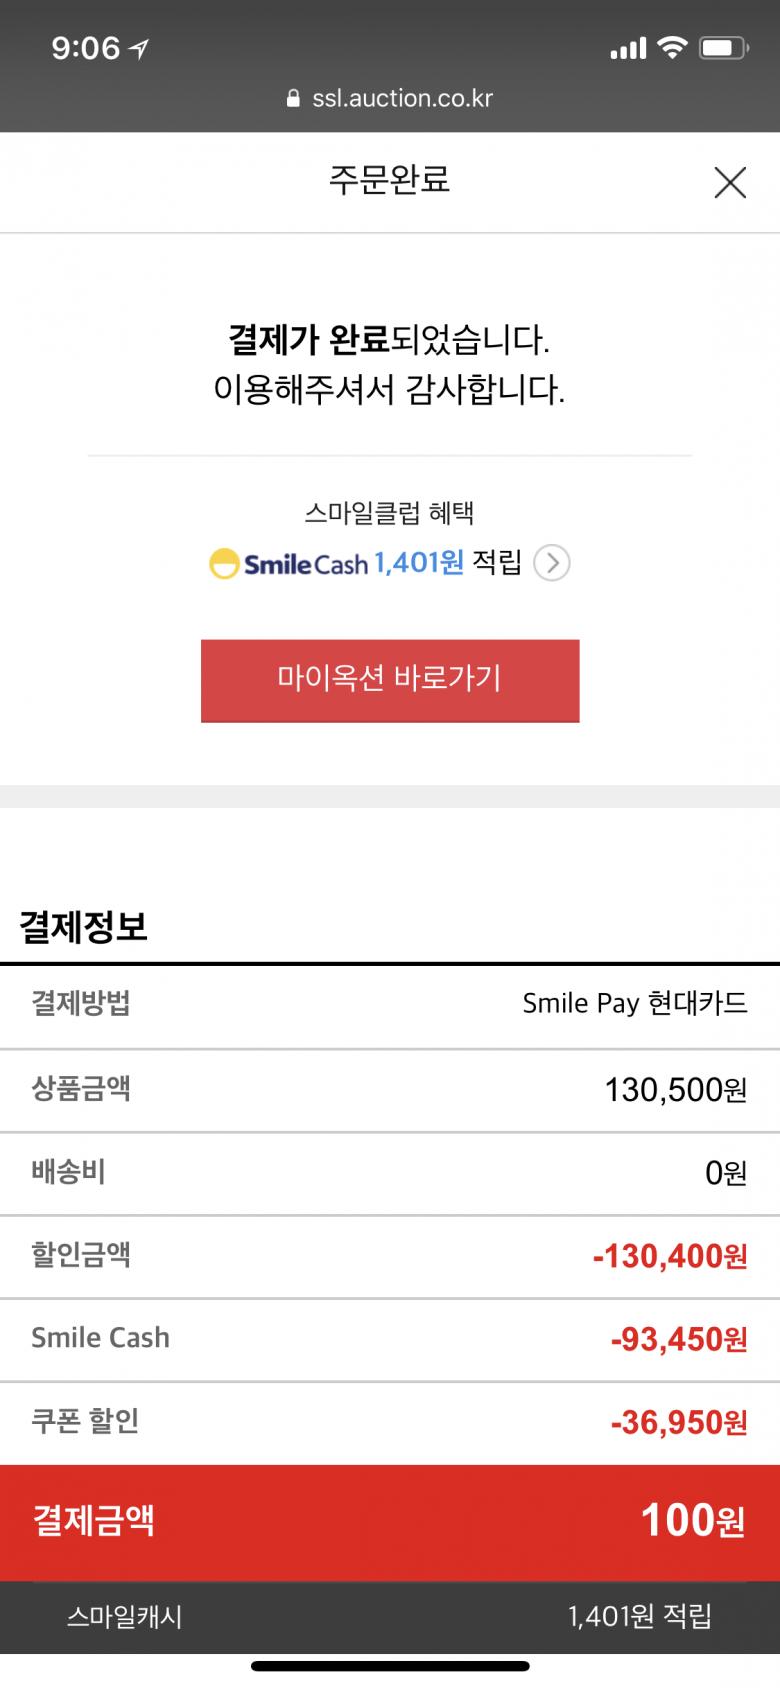
Task: Tap the 9:06 clock in status bar
Action: (x=85, y=48)
